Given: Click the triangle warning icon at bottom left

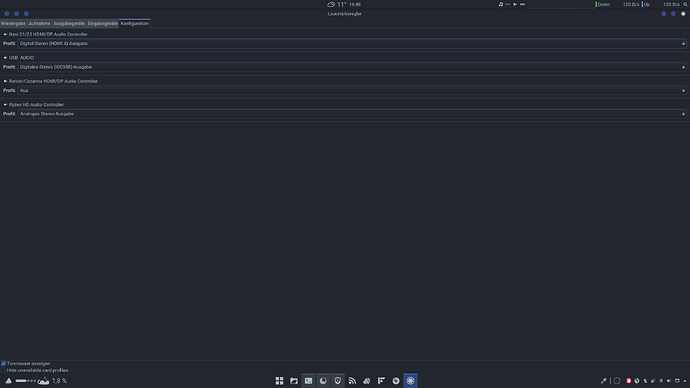Looking at the screenshot, I should pyautogui.click(x=8, y=381).
